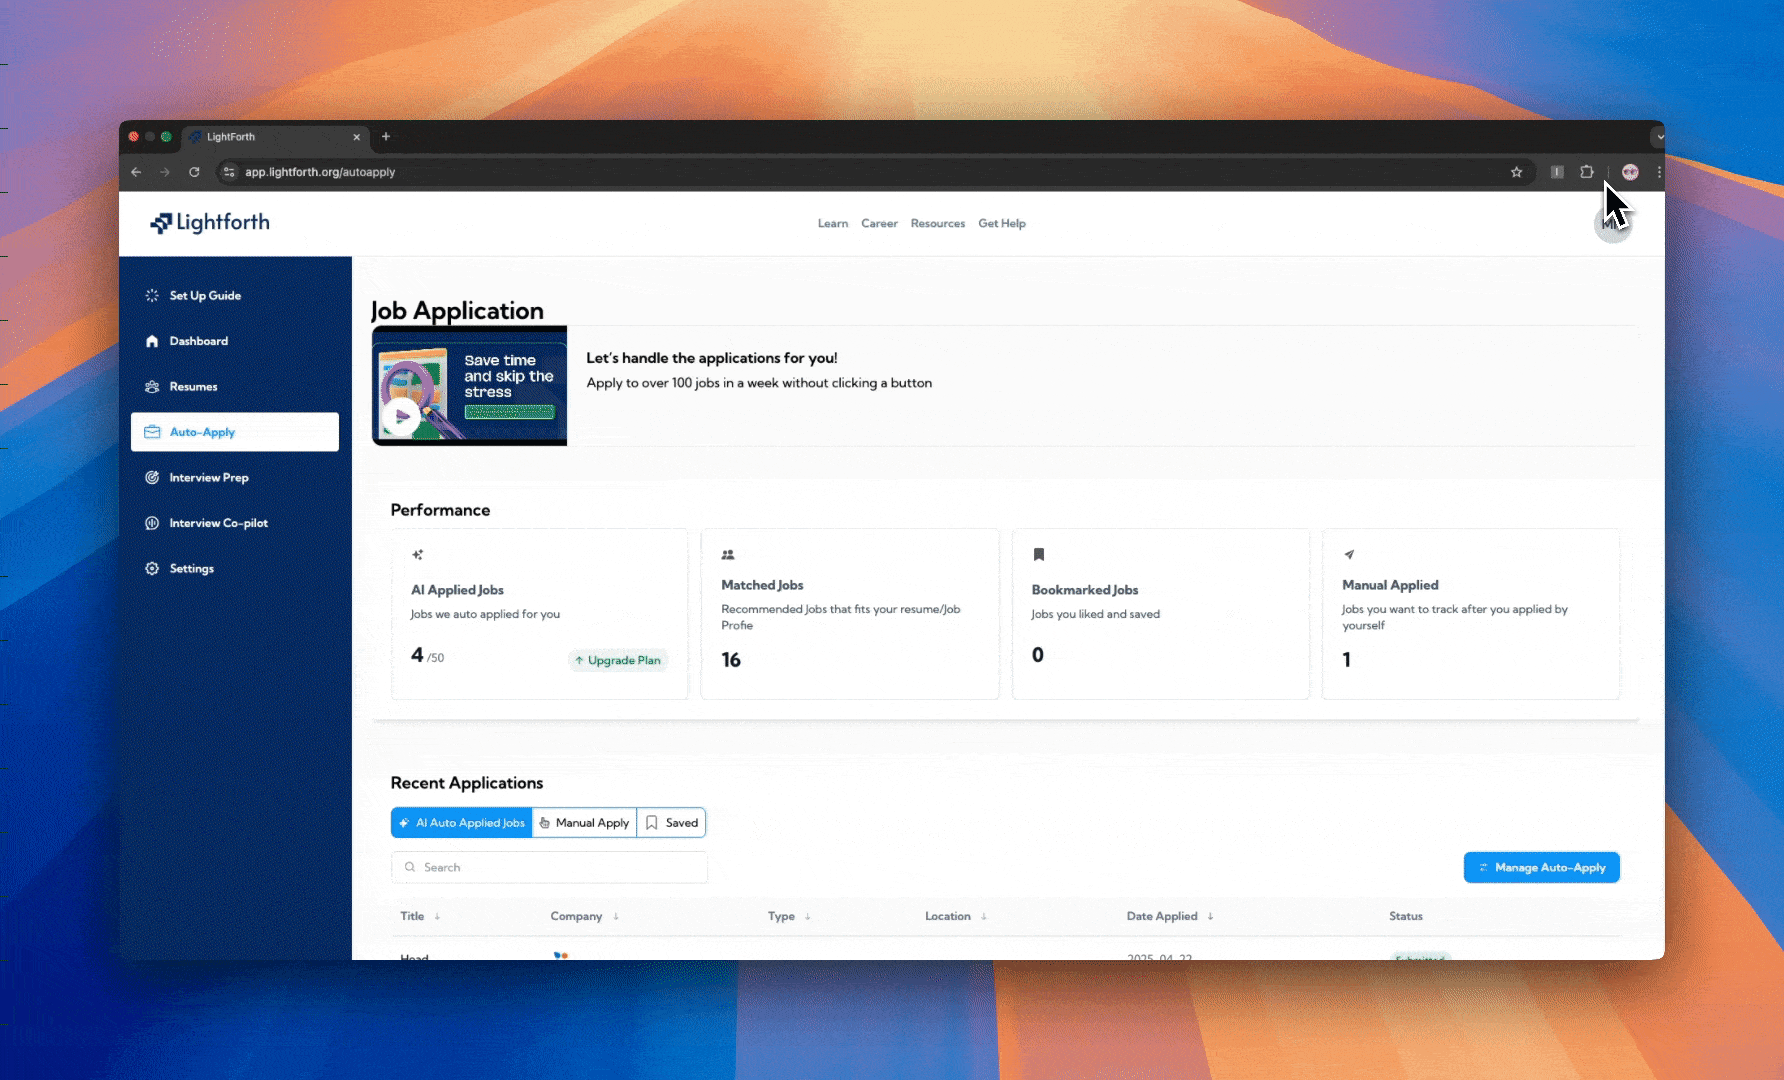Open Resumes from the sidebar
This screenshot has height=1080, width=1784.
(x=193, y=387)
